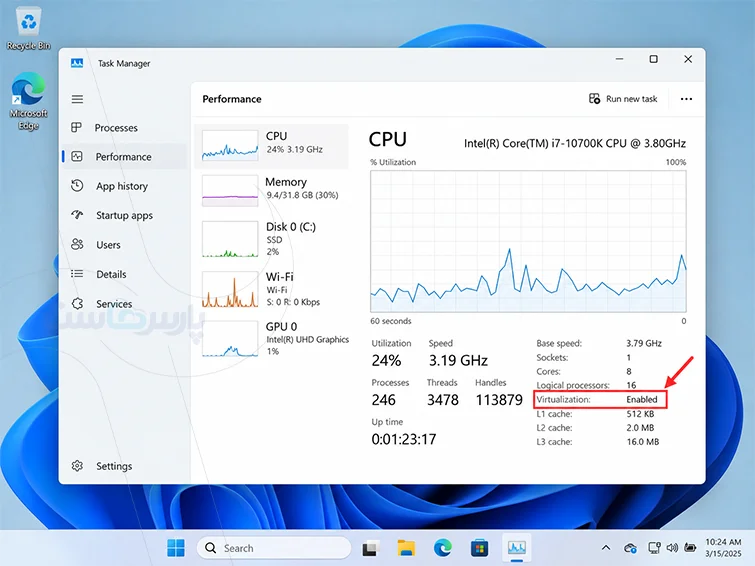Click the Windows Start button
755x566 pixels.
176,548
